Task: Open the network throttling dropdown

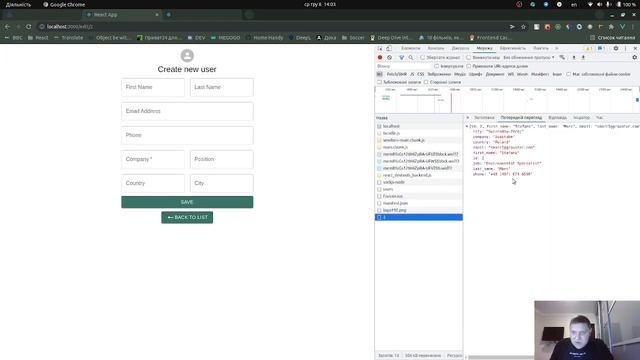Action: click(x=529, y=58)
